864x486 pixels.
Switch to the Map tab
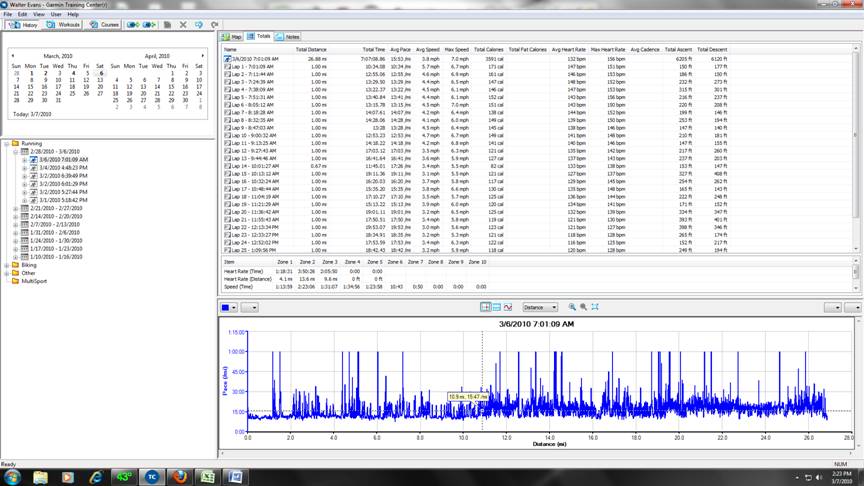[x=232, y=36]
